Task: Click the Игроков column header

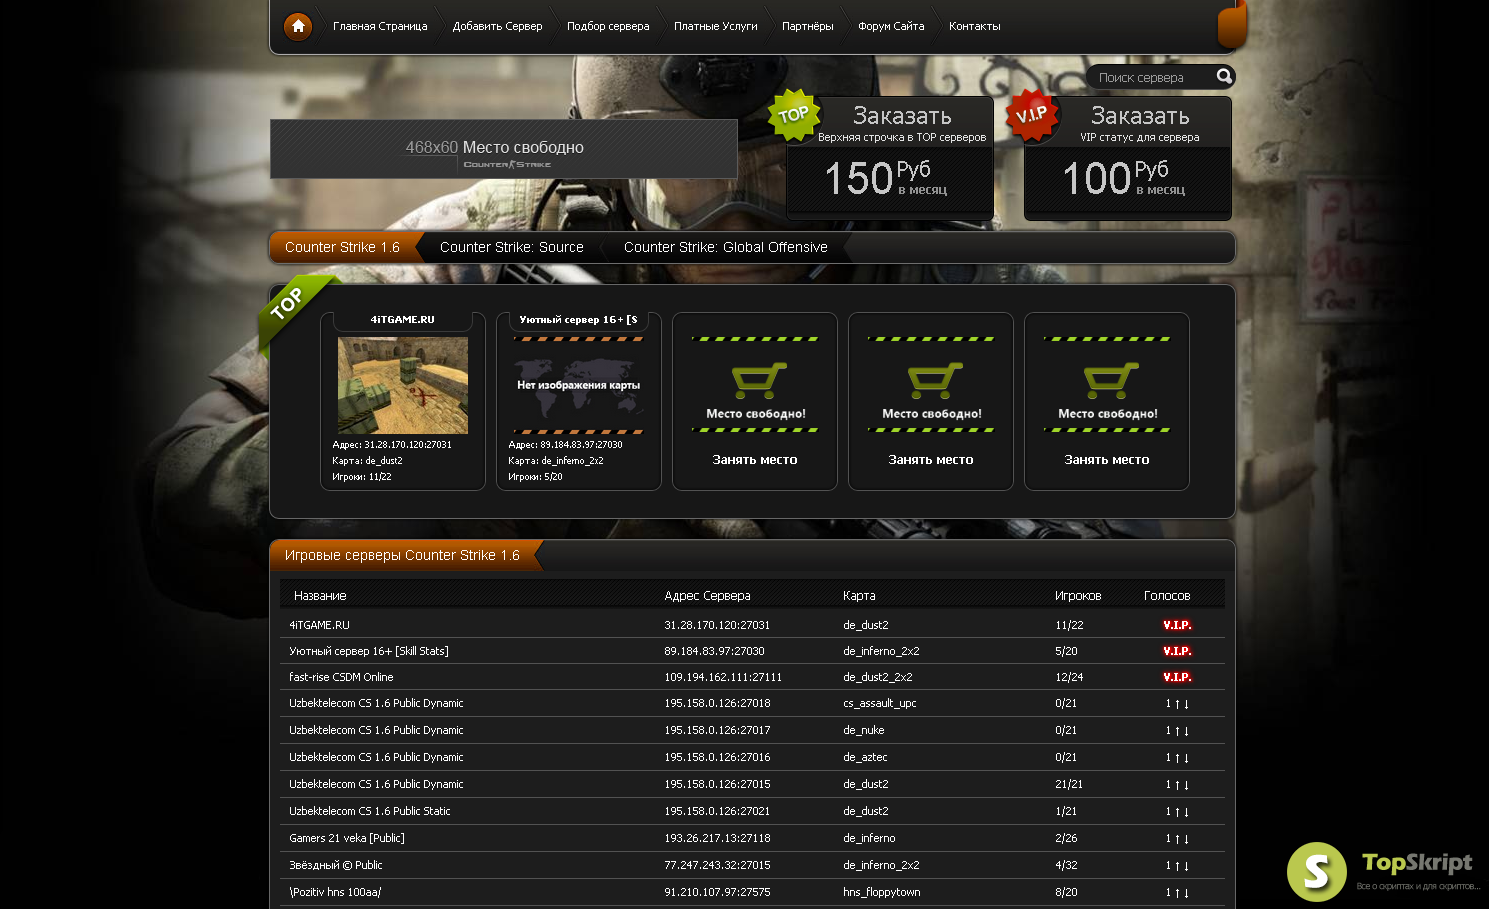Action: (x=1078, y=596)
